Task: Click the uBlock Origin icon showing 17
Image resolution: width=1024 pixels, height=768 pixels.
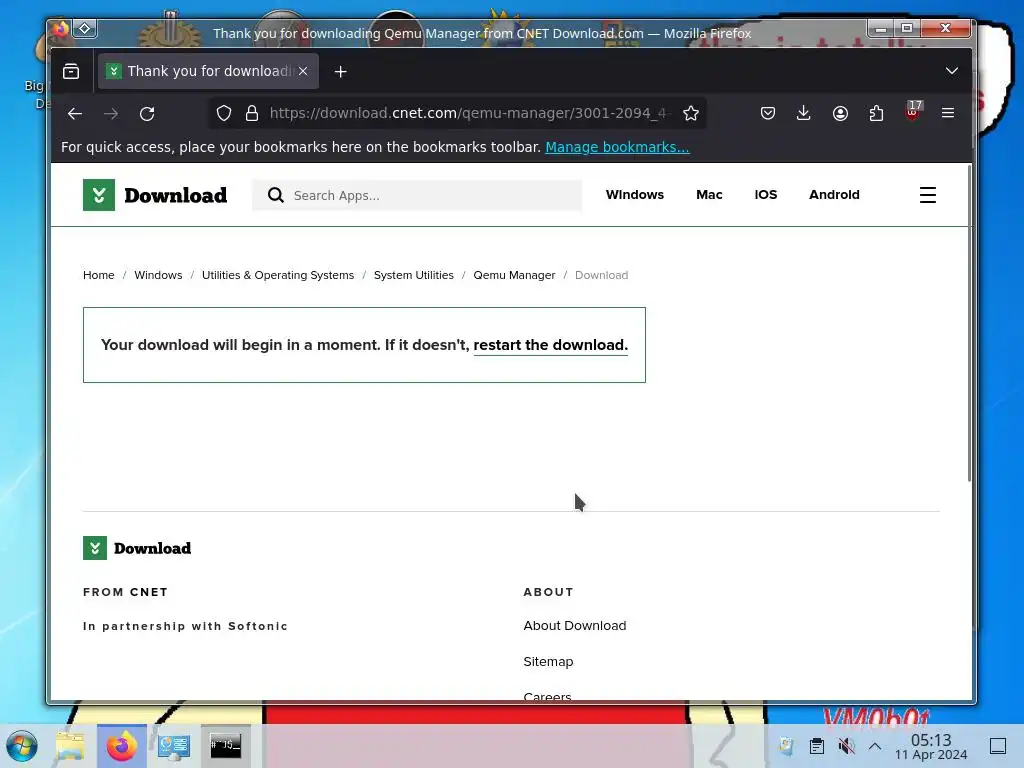Action: 913,112
